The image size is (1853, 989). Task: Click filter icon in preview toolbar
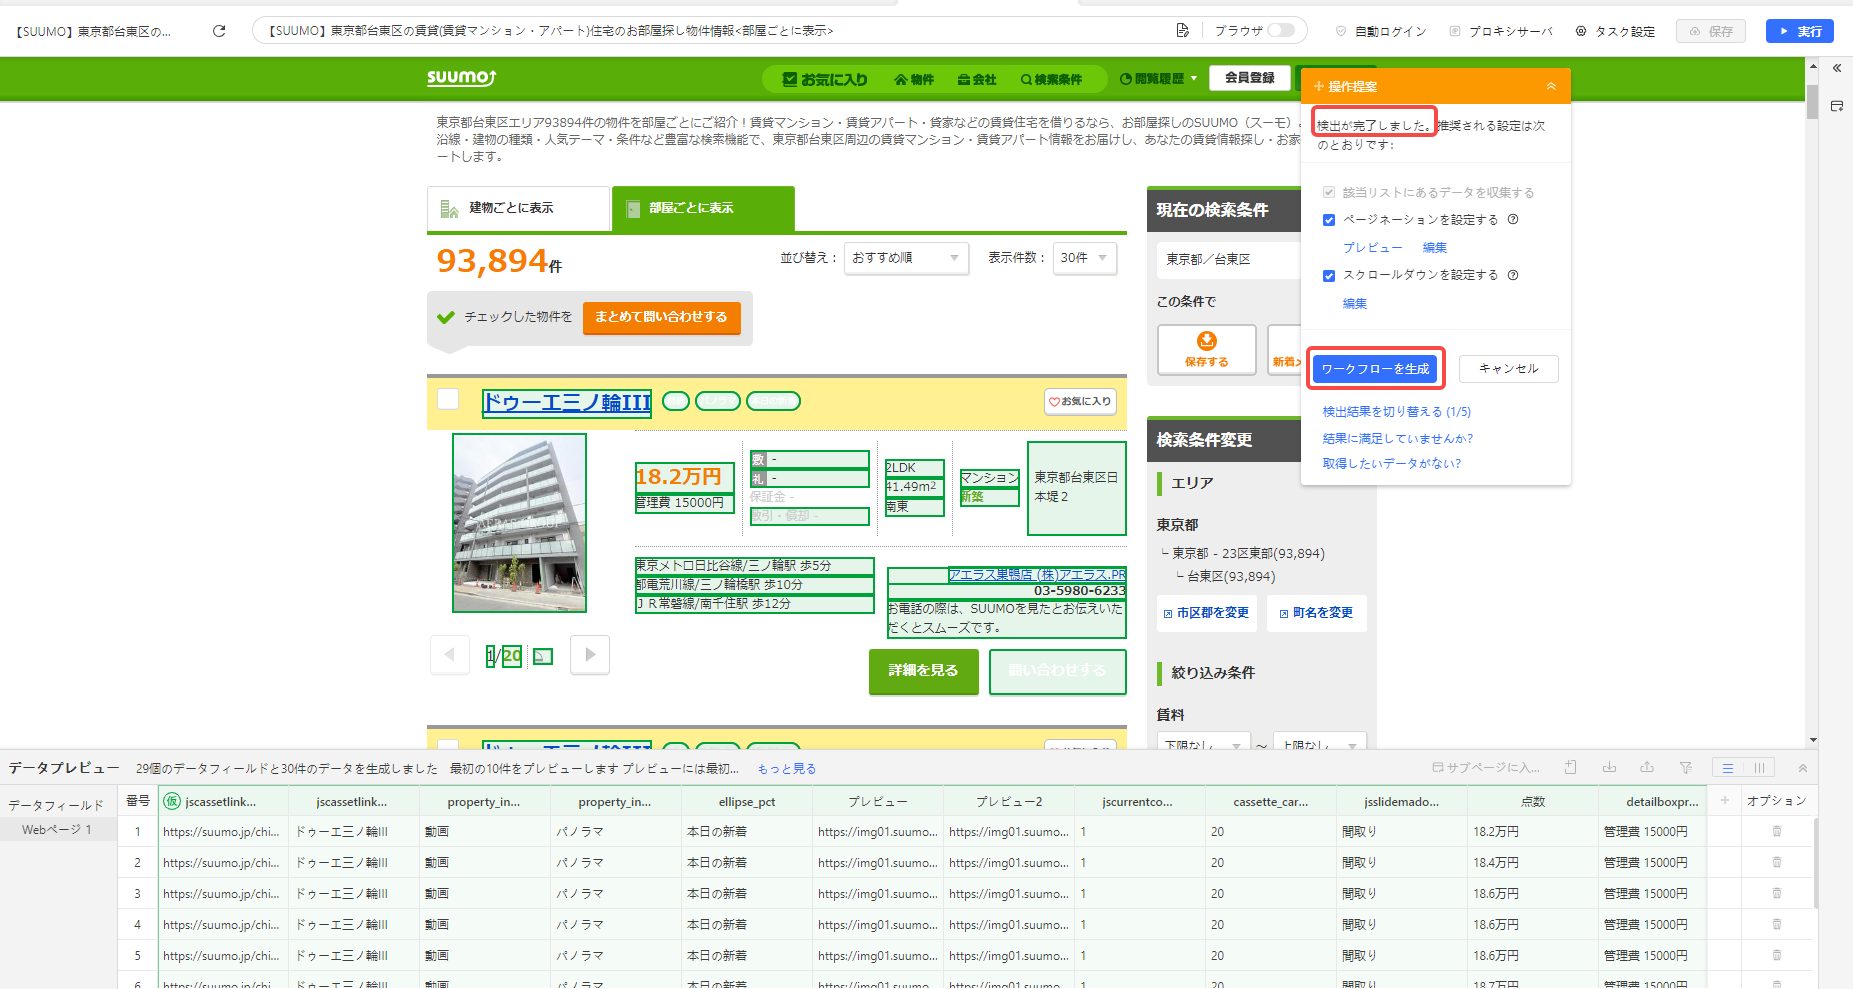[1686, 768]
